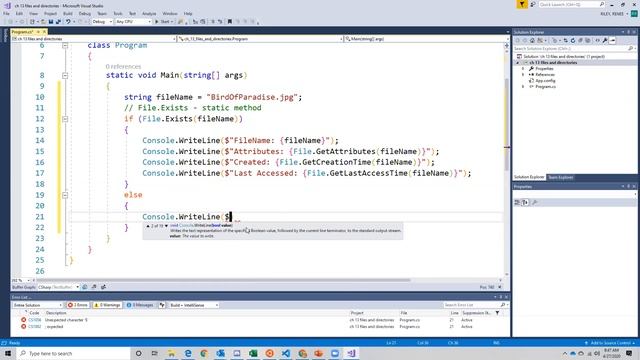This screenshot has height=360, width=640.
Task: Collapse the Main method code block
Action: click(65, 76)
